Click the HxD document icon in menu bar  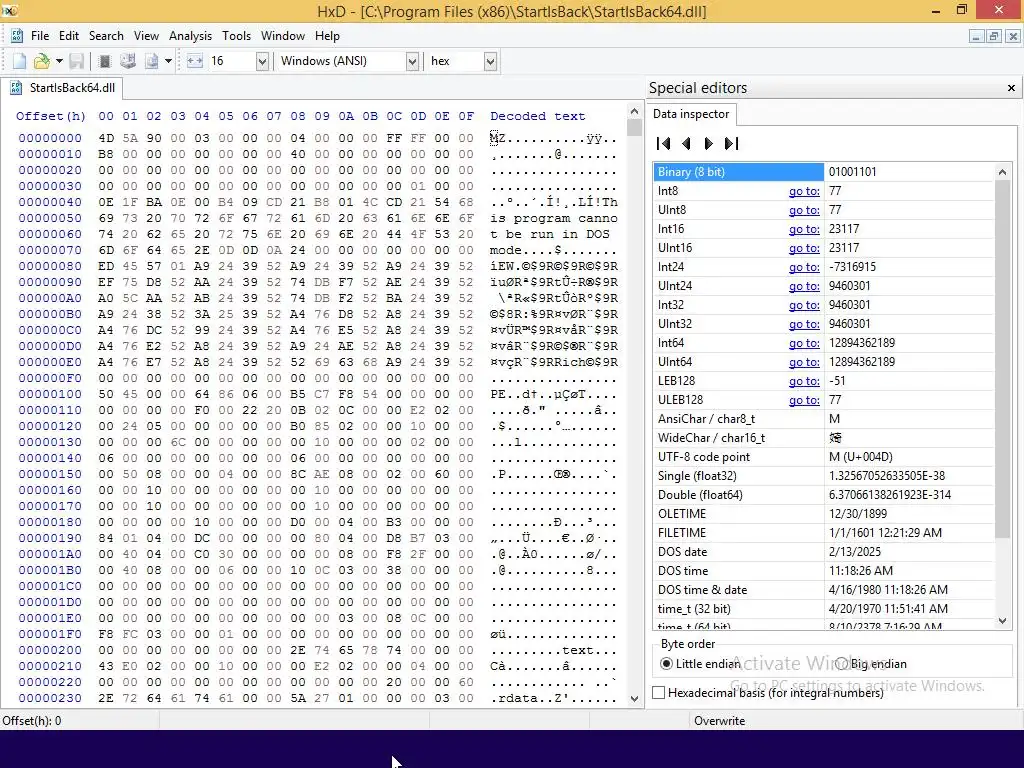point(17,36)
